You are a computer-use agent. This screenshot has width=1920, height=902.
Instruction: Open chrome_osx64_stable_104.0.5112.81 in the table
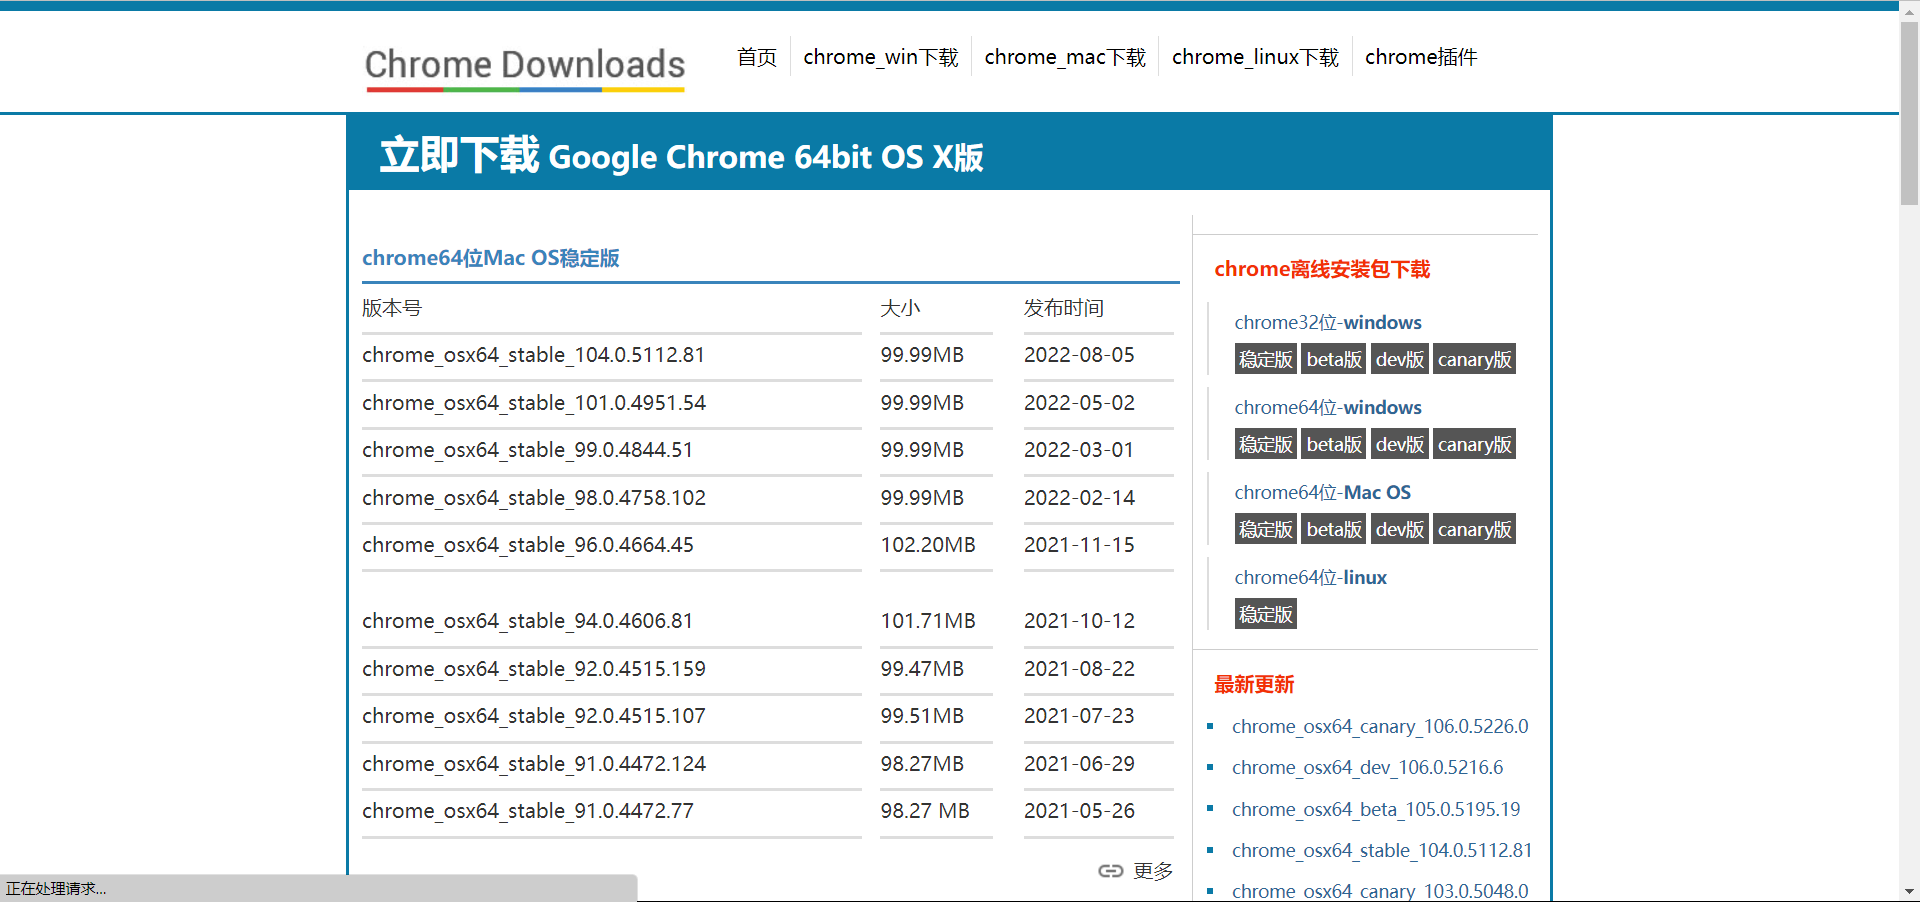[533, 355]
